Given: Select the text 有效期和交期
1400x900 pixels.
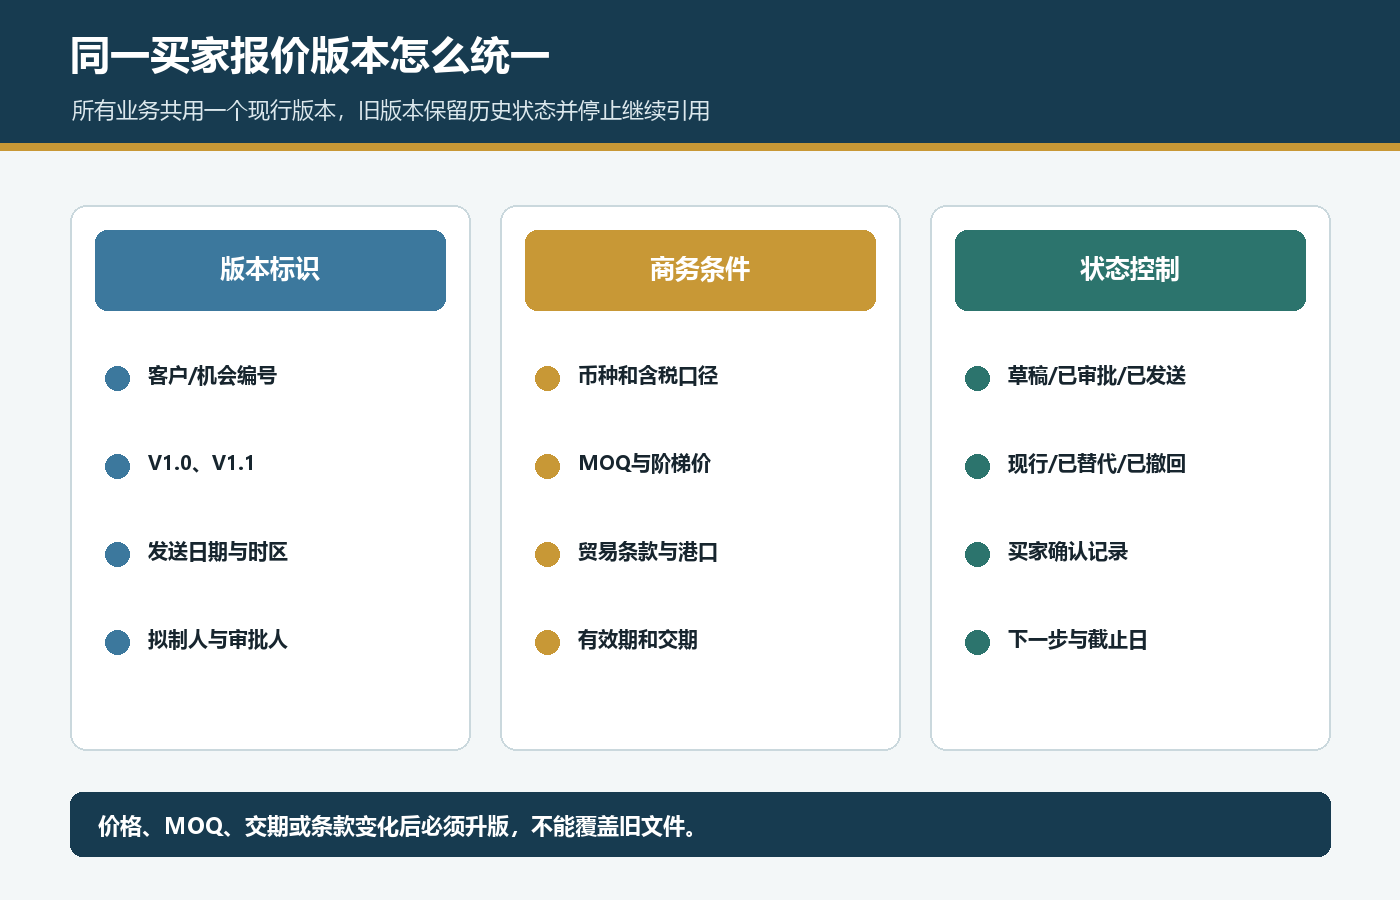Looking at the screenshot, I should pos(637,640).
